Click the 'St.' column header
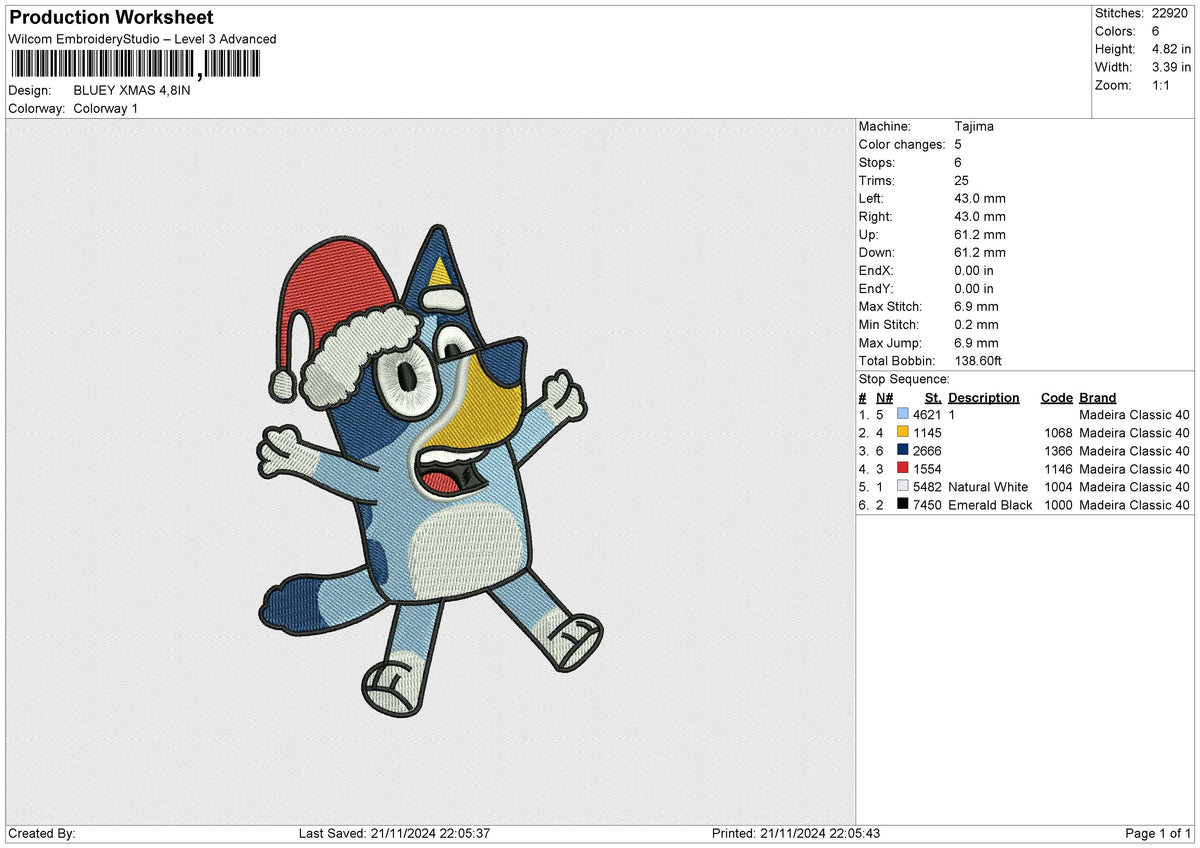The height and width of the screenshot is (848, 1200). point(933,397)
